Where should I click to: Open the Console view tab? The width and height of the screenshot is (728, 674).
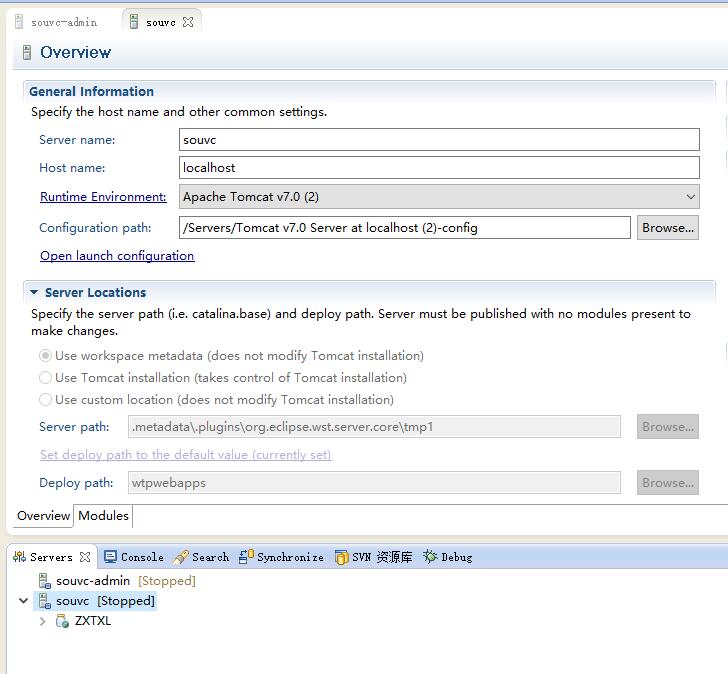(134, 557)
